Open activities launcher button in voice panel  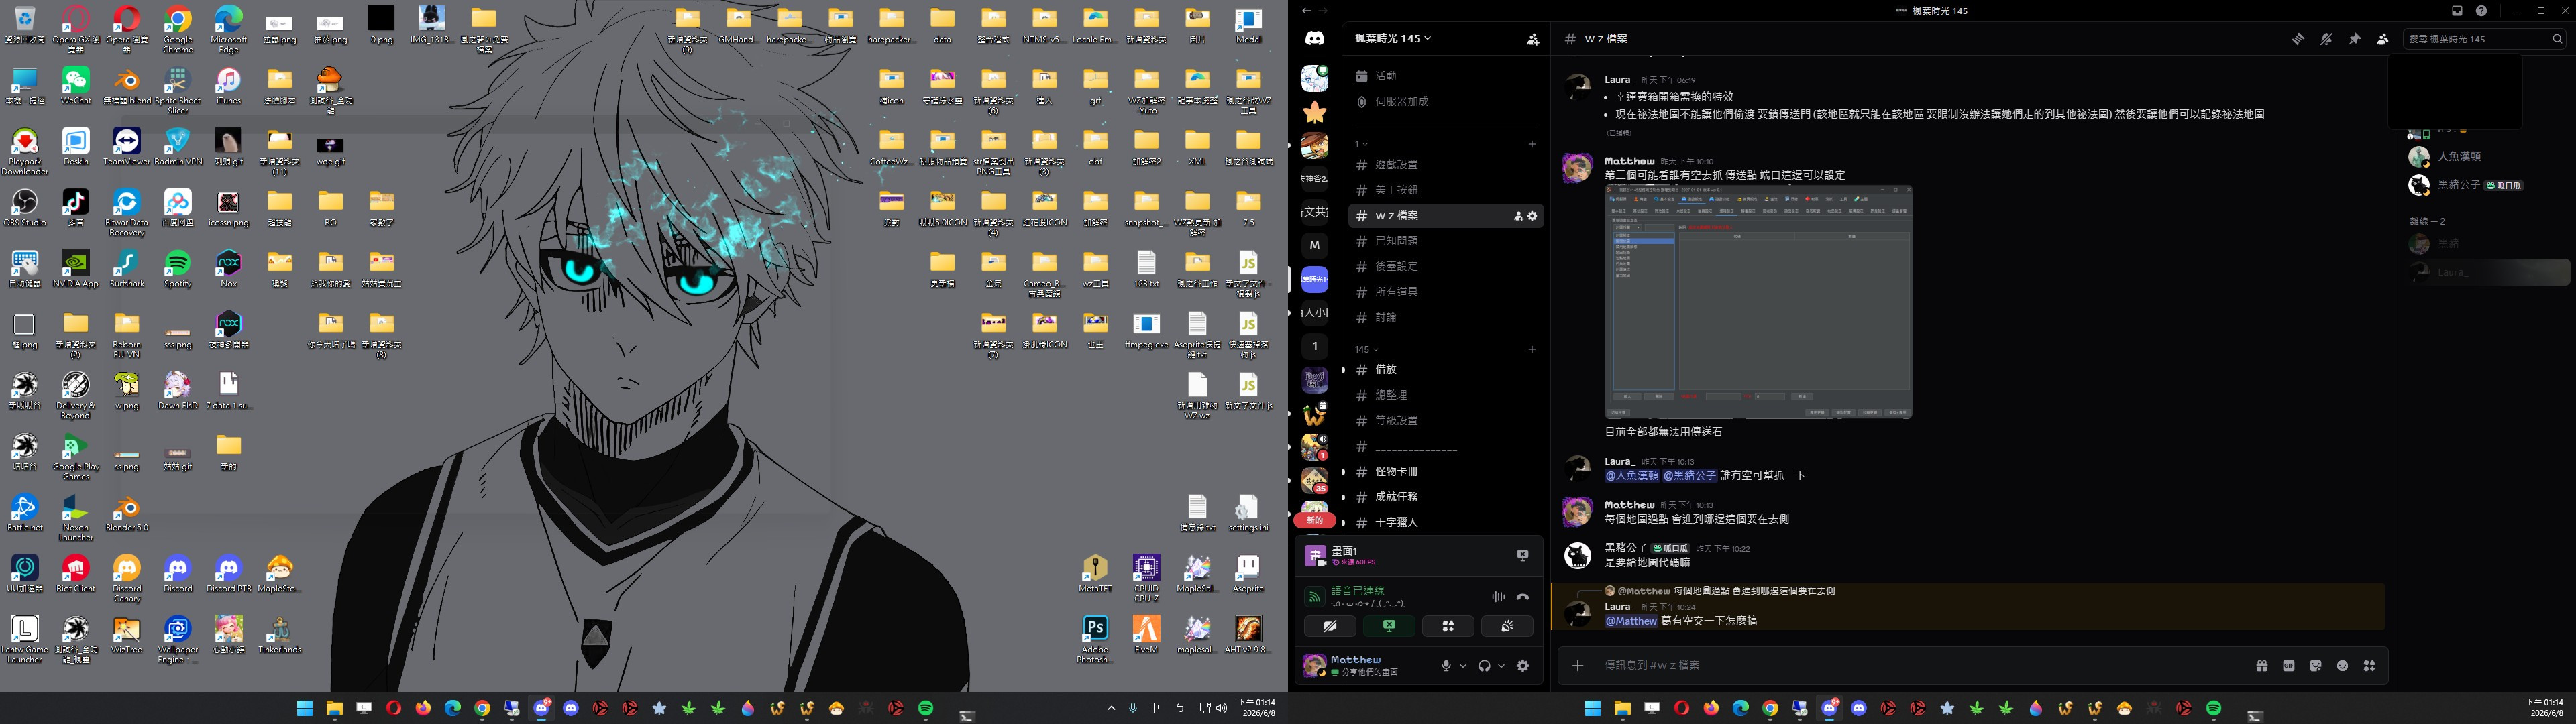coord(1448,626)
